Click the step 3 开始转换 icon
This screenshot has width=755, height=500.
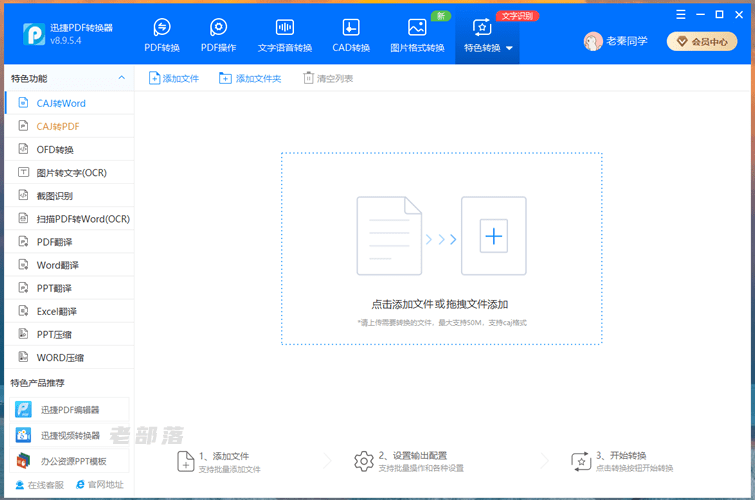581,461
